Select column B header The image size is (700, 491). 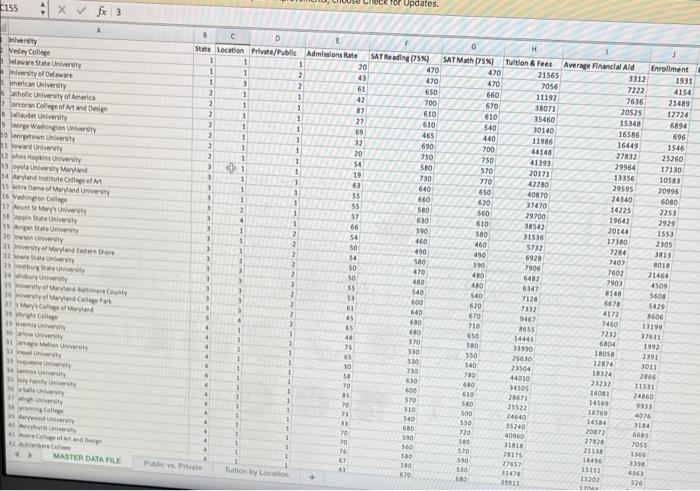[204, 35]
